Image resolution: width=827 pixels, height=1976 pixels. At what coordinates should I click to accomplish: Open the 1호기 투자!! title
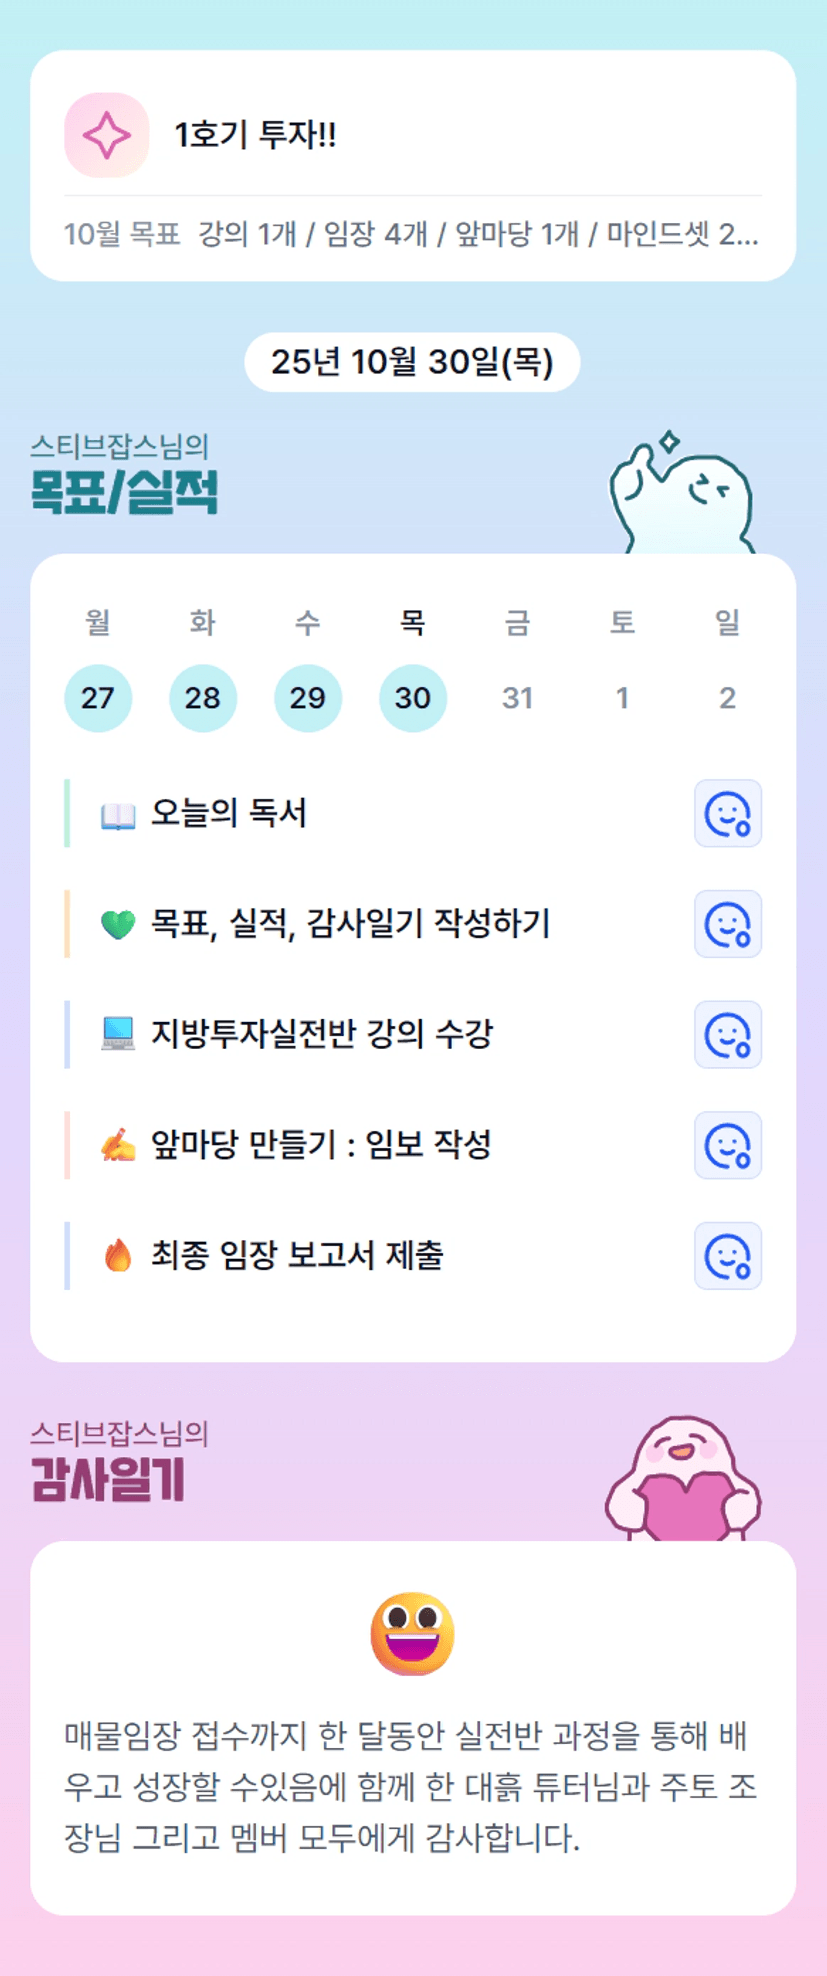[255, 135]
